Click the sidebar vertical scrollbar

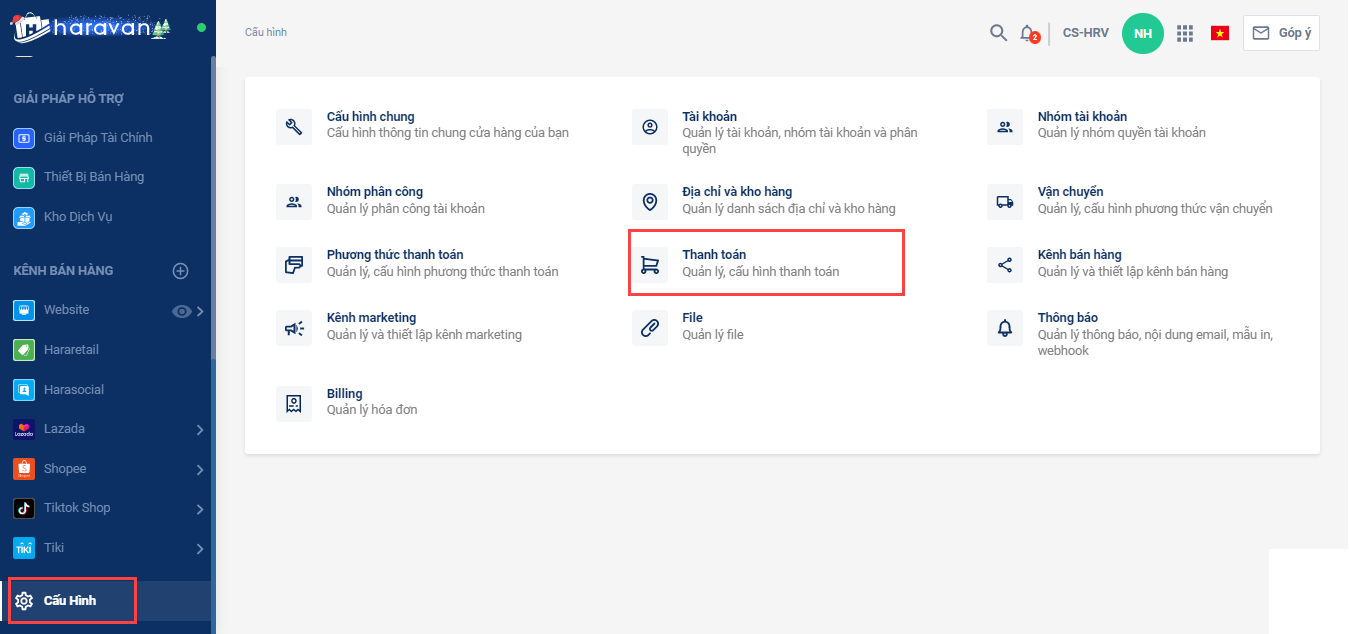click(x=212, y=200)
